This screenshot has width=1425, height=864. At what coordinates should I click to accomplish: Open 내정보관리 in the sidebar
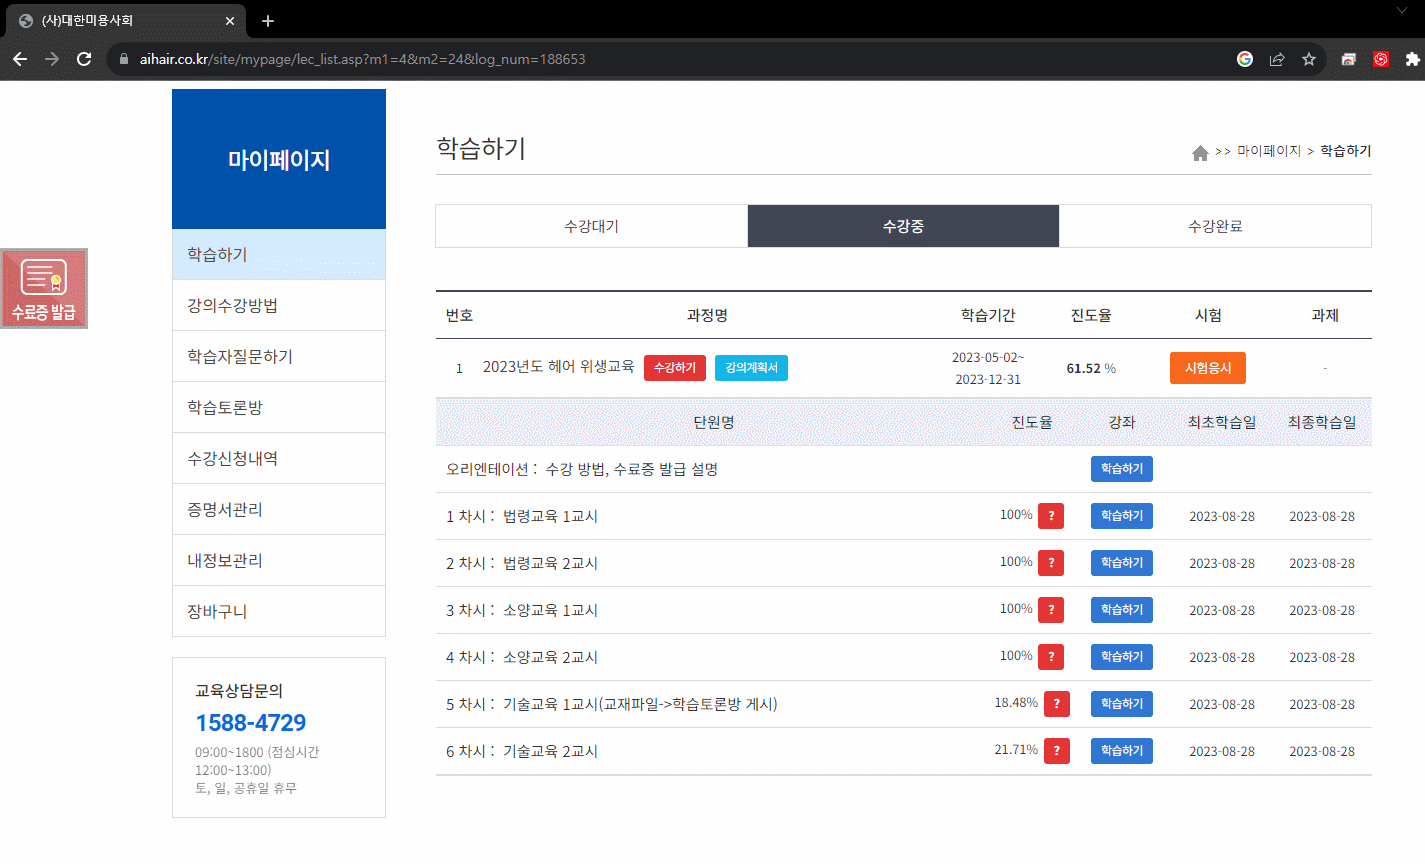pos(279,561)
